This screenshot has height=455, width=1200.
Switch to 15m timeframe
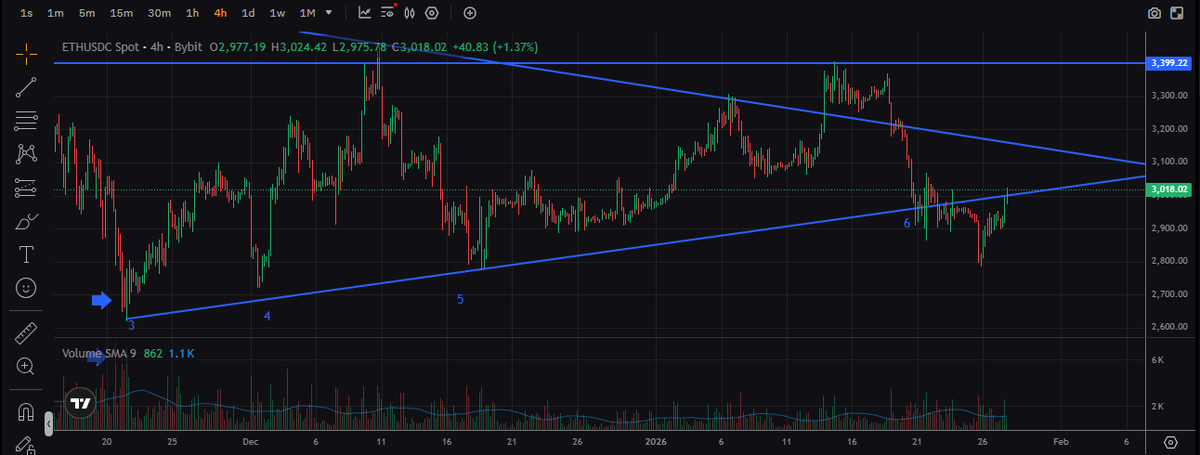tap(122, 13)
